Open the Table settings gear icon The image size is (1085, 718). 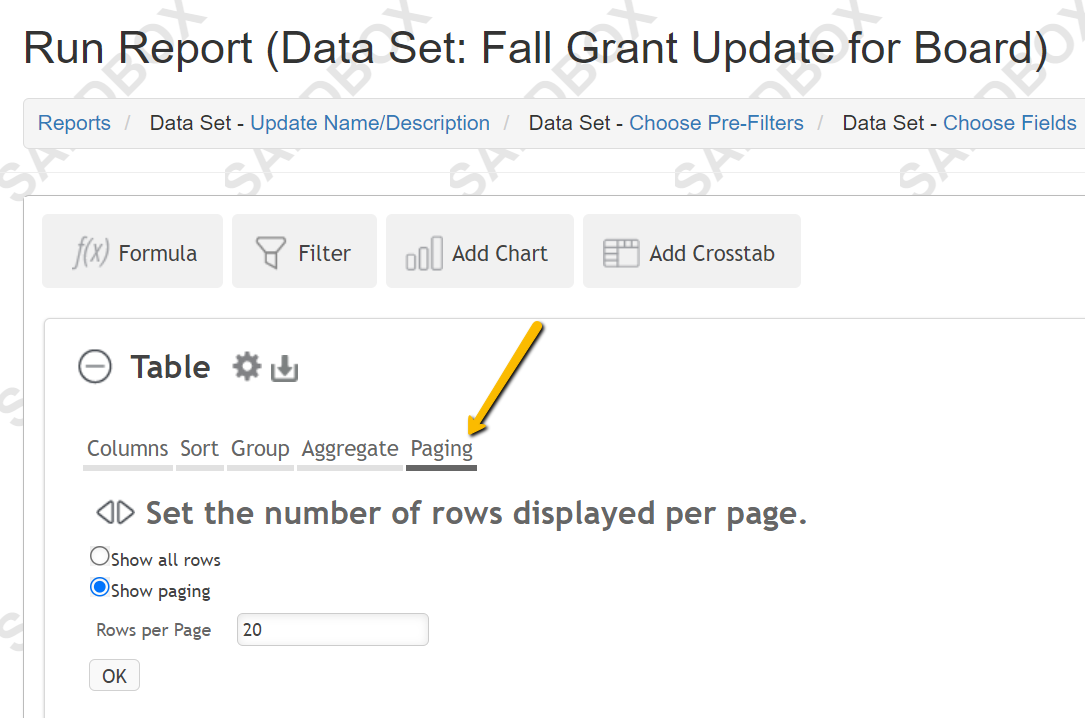point(246,367)
